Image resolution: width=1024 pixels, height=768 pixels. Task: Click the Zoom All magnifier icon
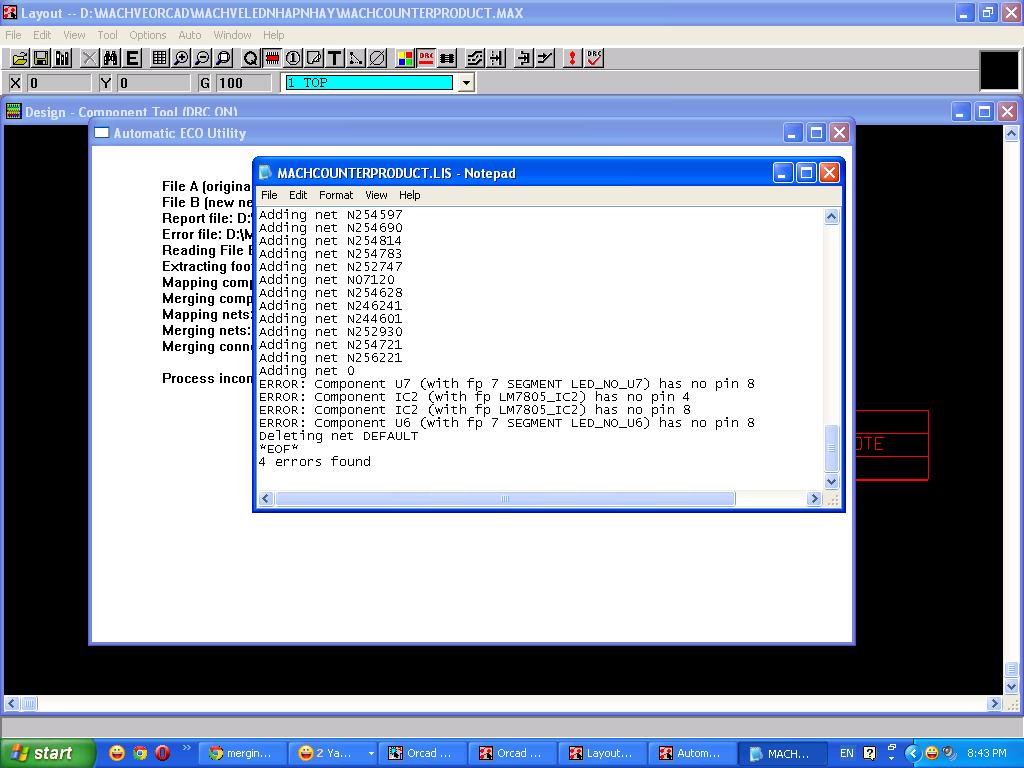tap(224, 59)
